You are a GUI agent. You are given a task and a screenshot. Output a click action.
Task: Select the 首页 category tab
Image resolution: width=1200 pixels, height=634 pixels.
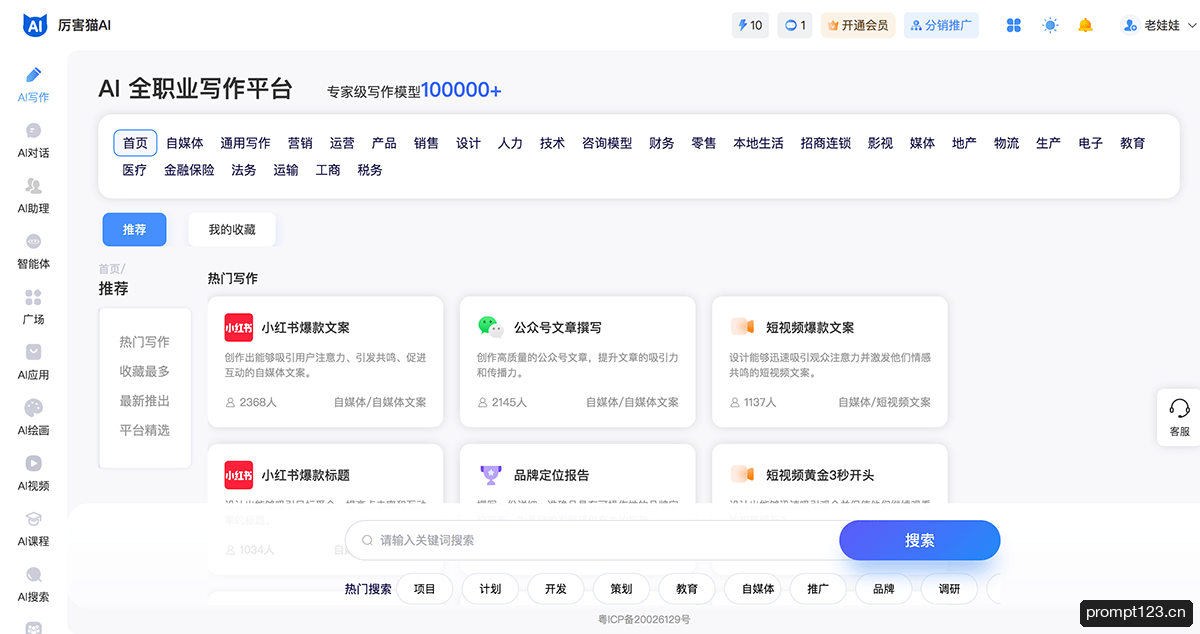point(135,143)
